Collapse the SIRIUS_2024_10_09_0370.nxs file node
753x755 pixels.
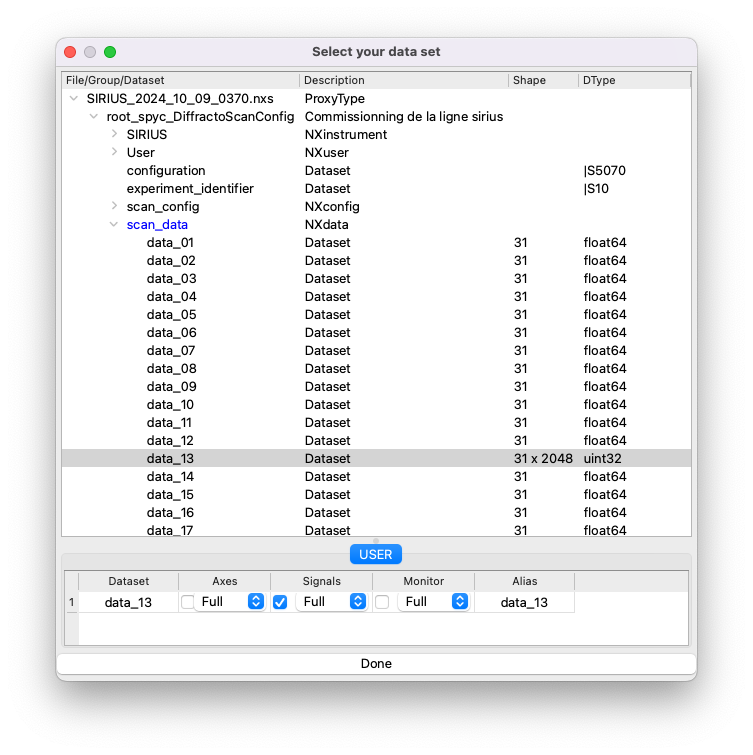coord(74,99)
